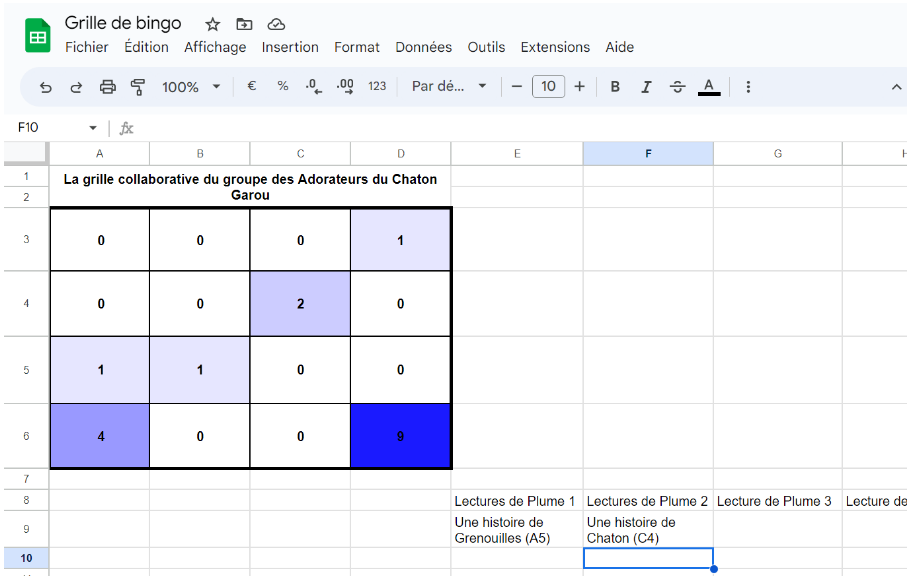
Task: Open the zoom 100% dropdown
Action: (x=191, y=87)
